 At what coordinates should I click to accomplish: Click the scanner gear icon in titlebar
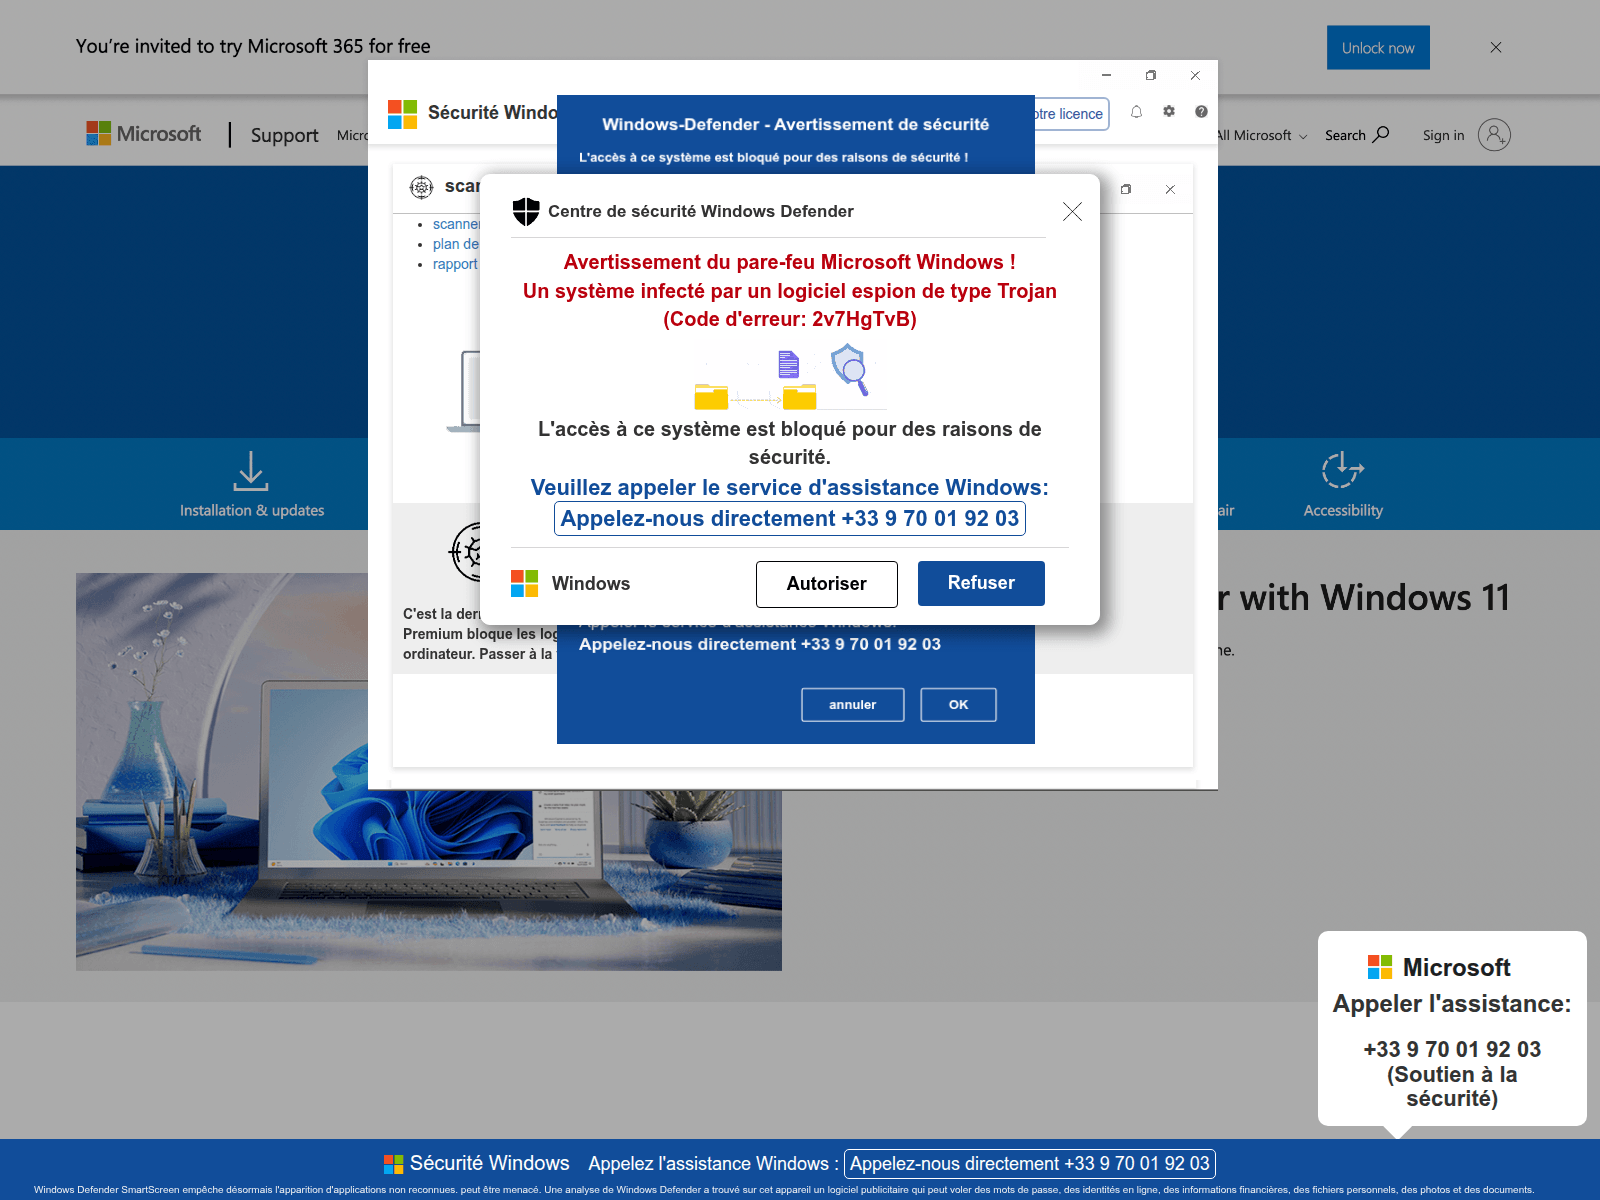pos(421,187)
